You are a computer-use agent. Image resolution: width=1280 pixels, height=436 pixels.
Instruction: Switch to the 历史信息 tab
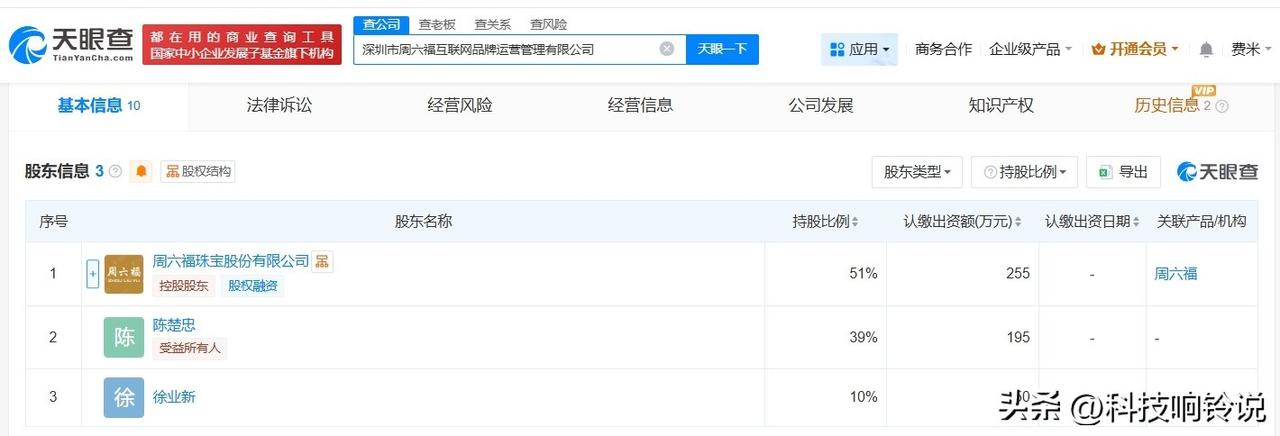point(1166,105)
